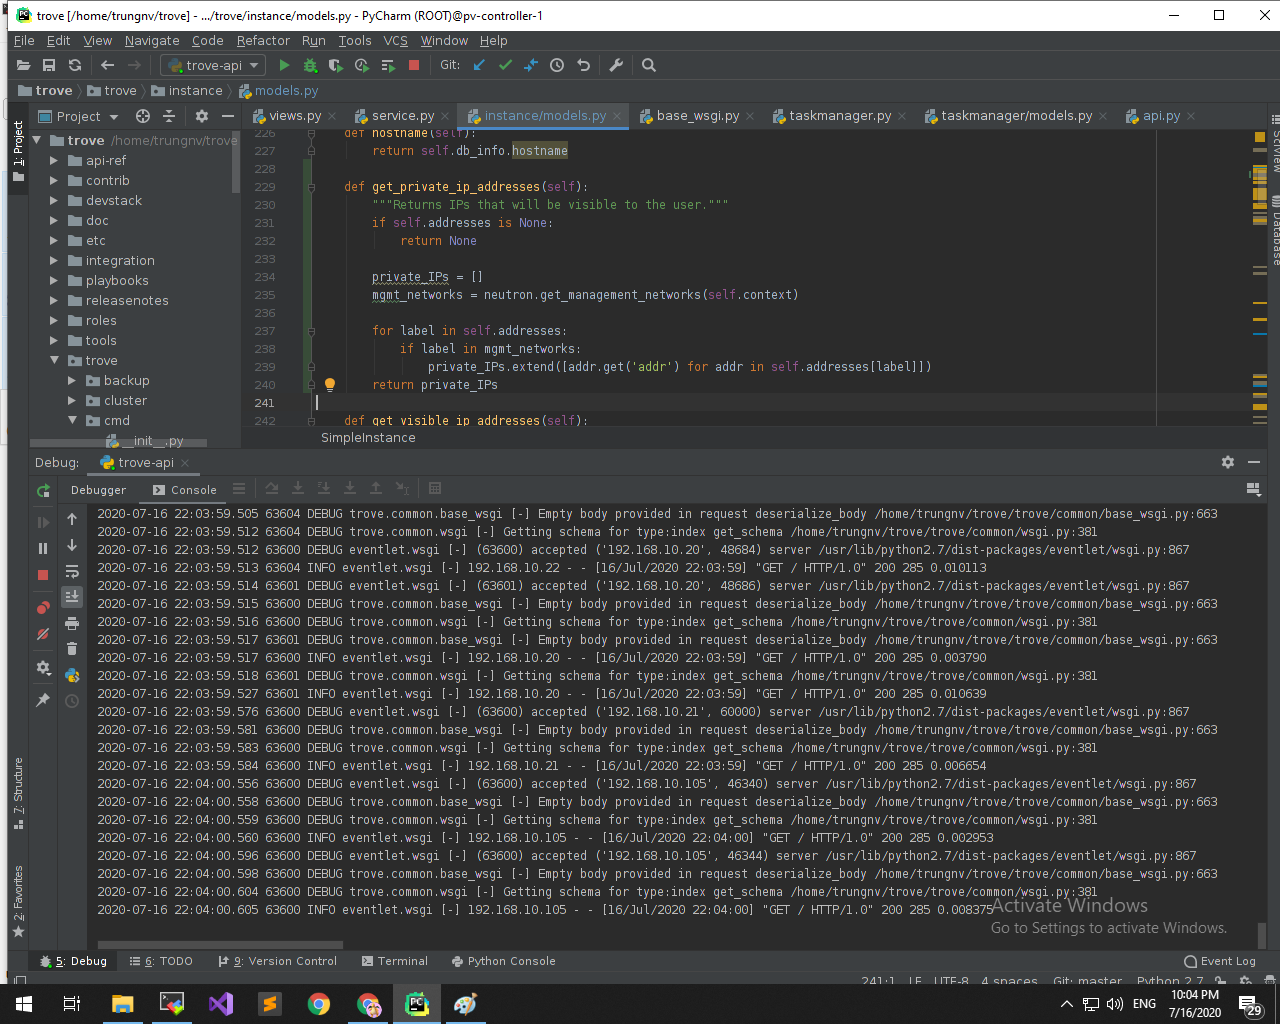Expand the integration folder
The image size is (1280, 1024).
coord(54,260)
